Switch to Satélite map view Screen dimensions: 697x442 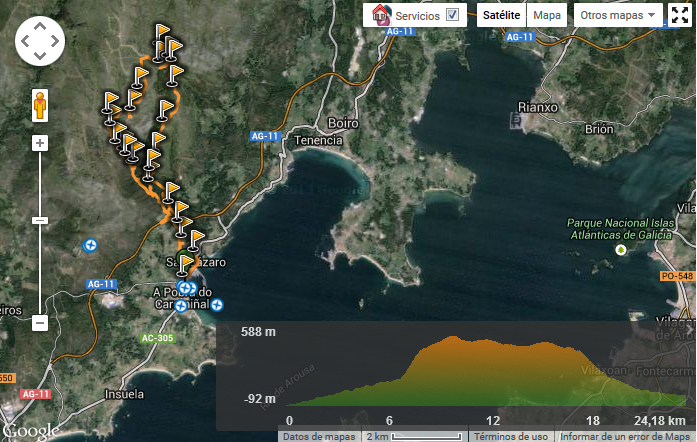(x=501, y=15)
